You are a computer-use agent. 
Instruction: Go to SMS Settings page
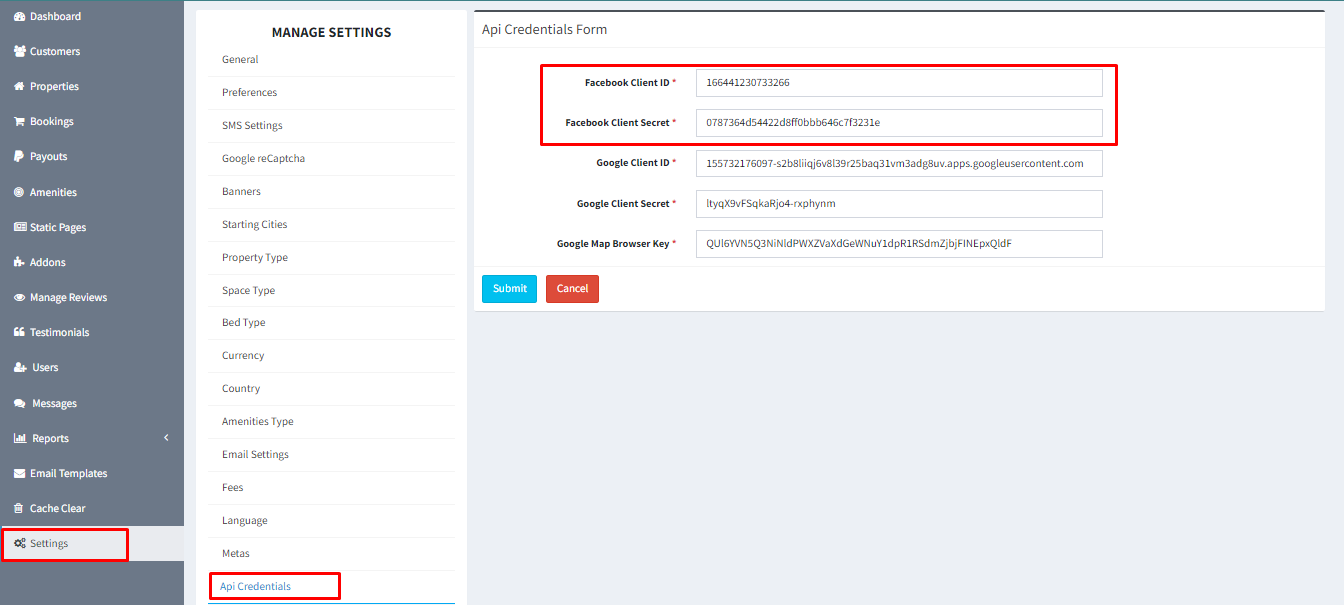[252, 126]
